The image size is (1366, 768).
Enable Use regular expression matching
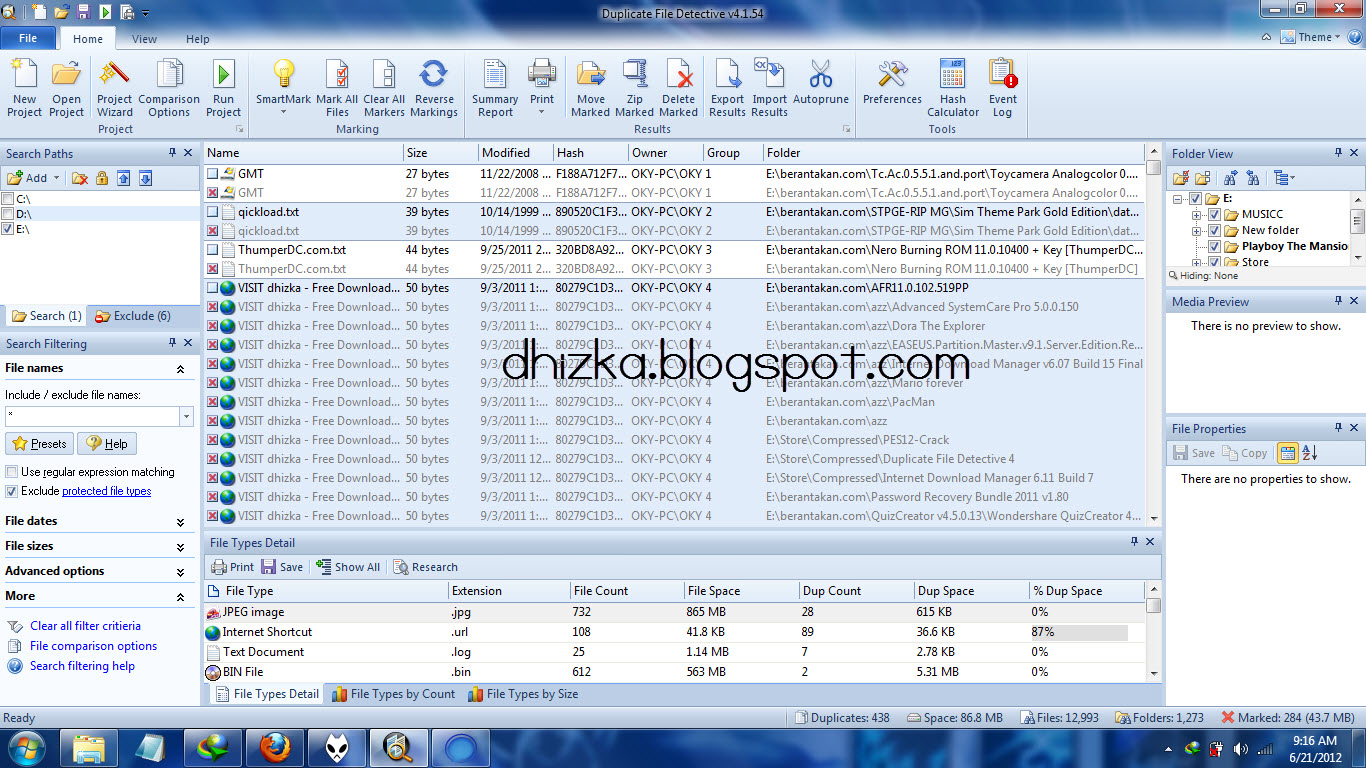12,472
